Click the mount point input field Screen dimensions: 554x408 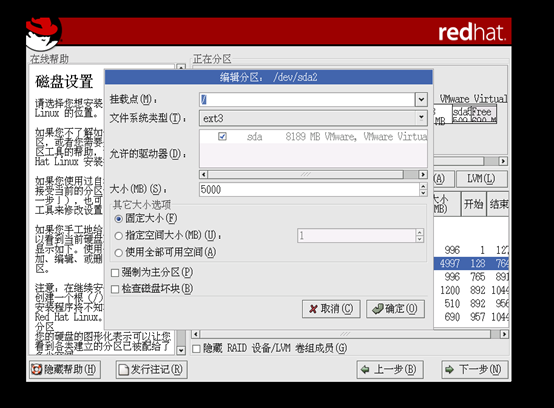[x=307, y=100]
